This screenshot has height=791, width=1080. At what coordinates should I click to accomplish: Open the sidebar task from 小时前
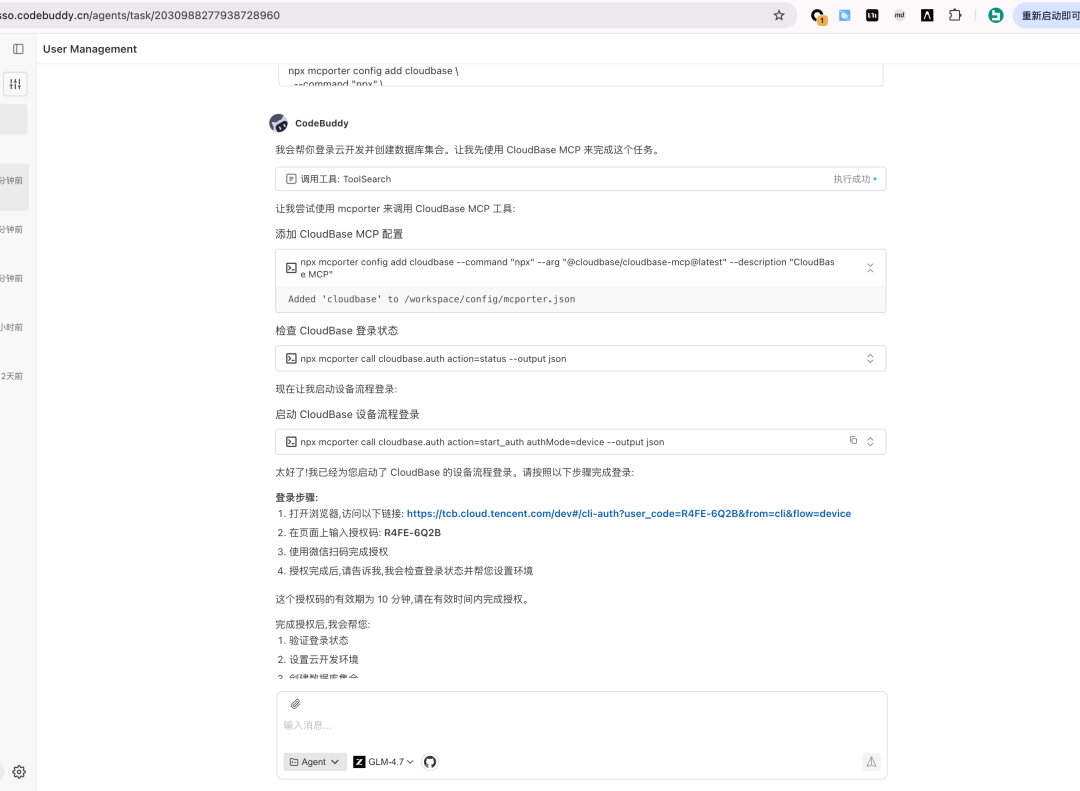12,327
